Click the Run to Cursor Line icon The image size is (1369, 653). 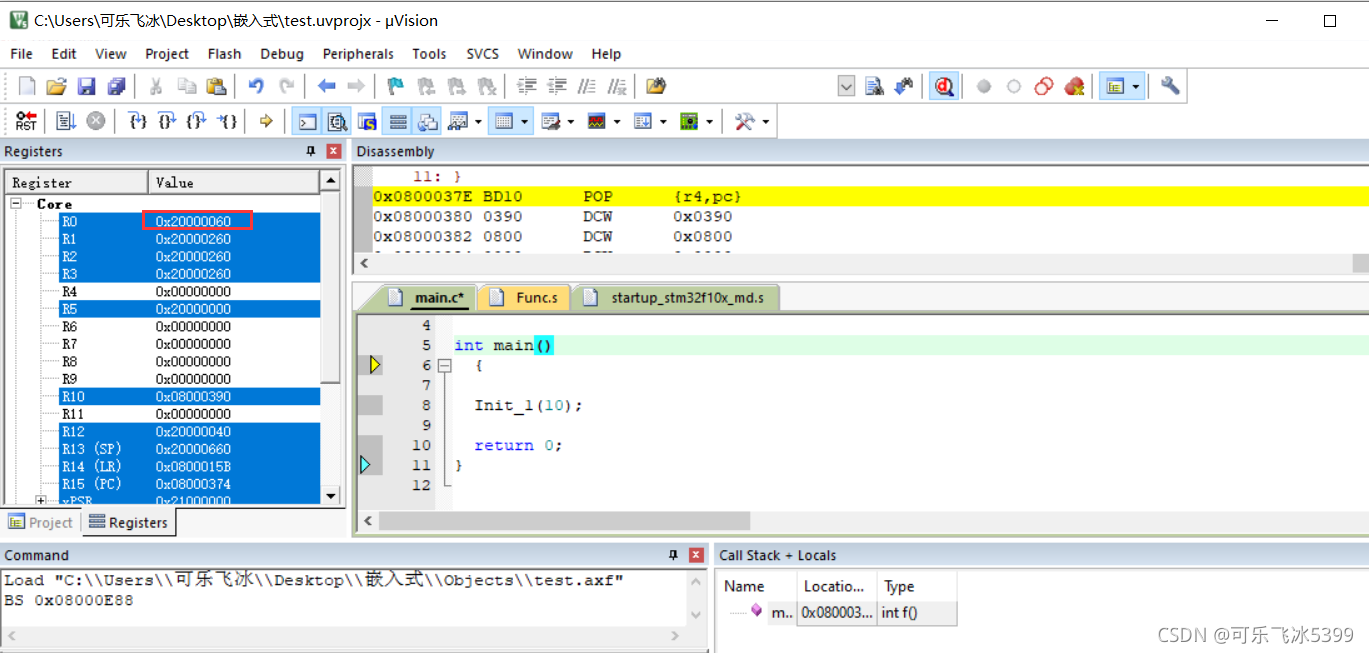(227, 121)
